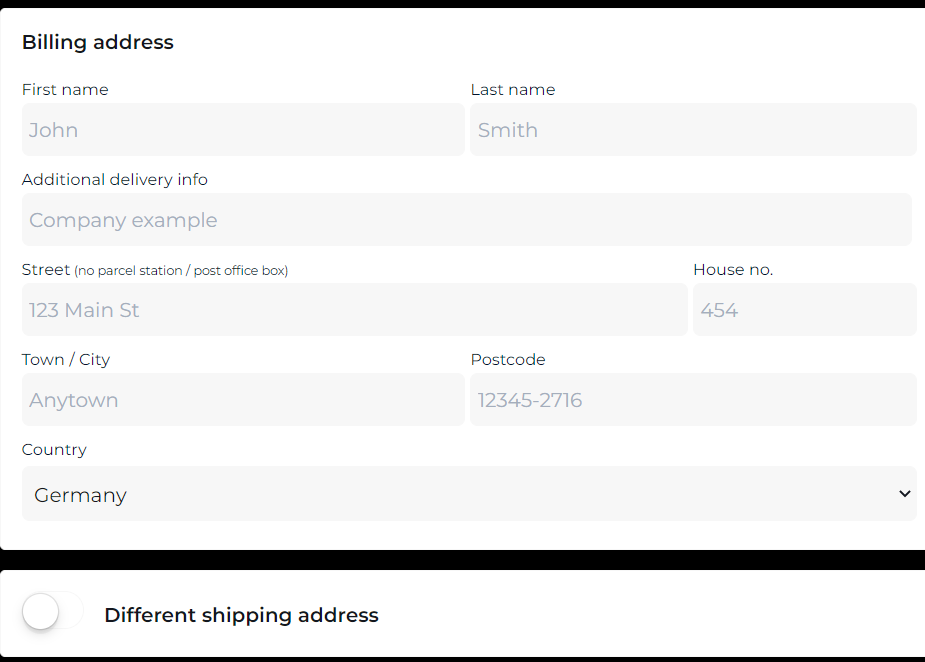The width and height of the screenshot is (925, 662).
Task: Click the Street field showing 123 Main St
Action: (x=355, y=310)
